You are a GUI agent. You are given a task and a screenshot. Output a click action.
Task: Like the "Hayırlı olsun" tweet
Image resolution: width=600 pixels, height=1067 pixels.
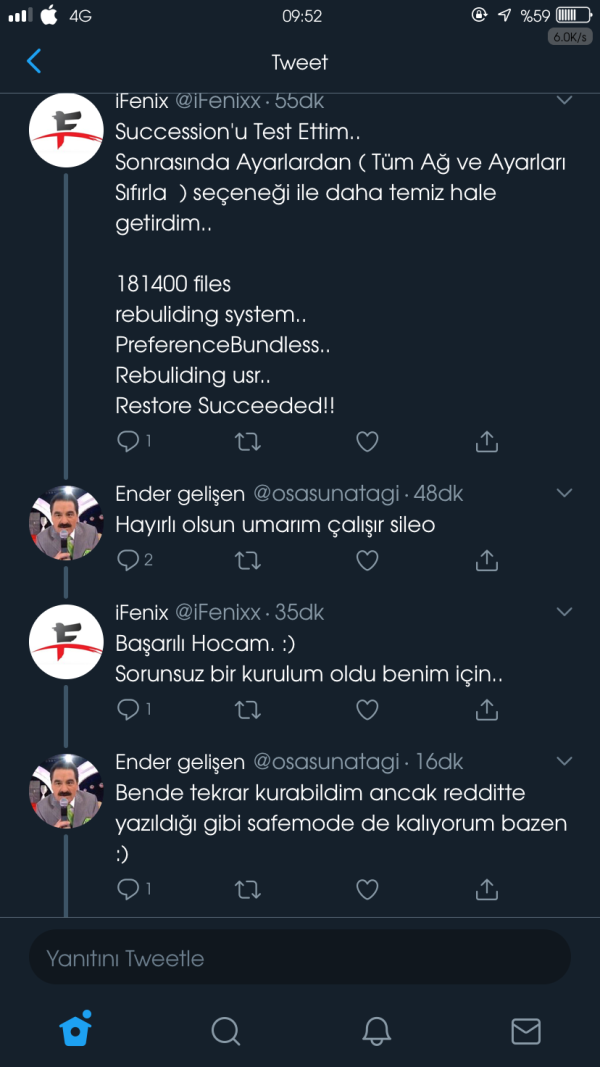[367, 560]
